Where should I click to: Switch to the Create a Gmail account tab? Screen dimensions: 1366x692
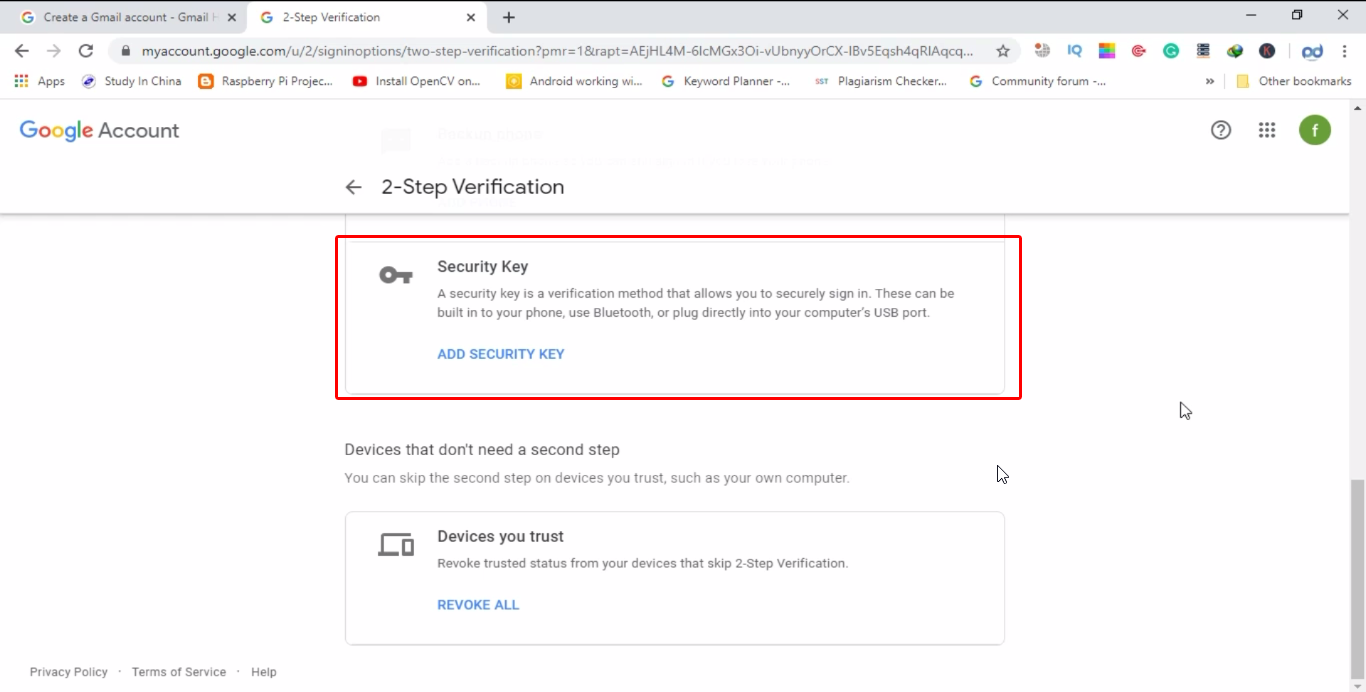click(x=123, y=17)
